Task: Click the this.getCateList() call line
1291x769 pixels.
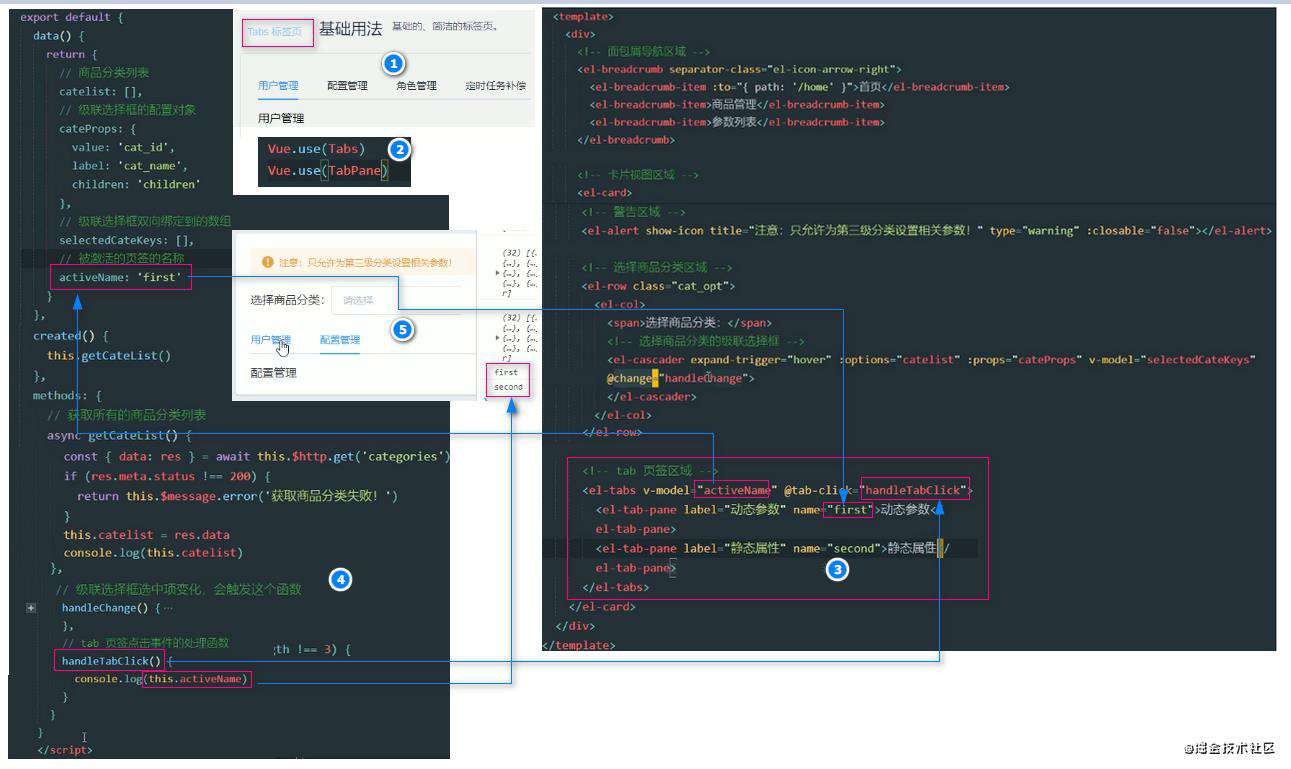Action: (x=109, y=355)
